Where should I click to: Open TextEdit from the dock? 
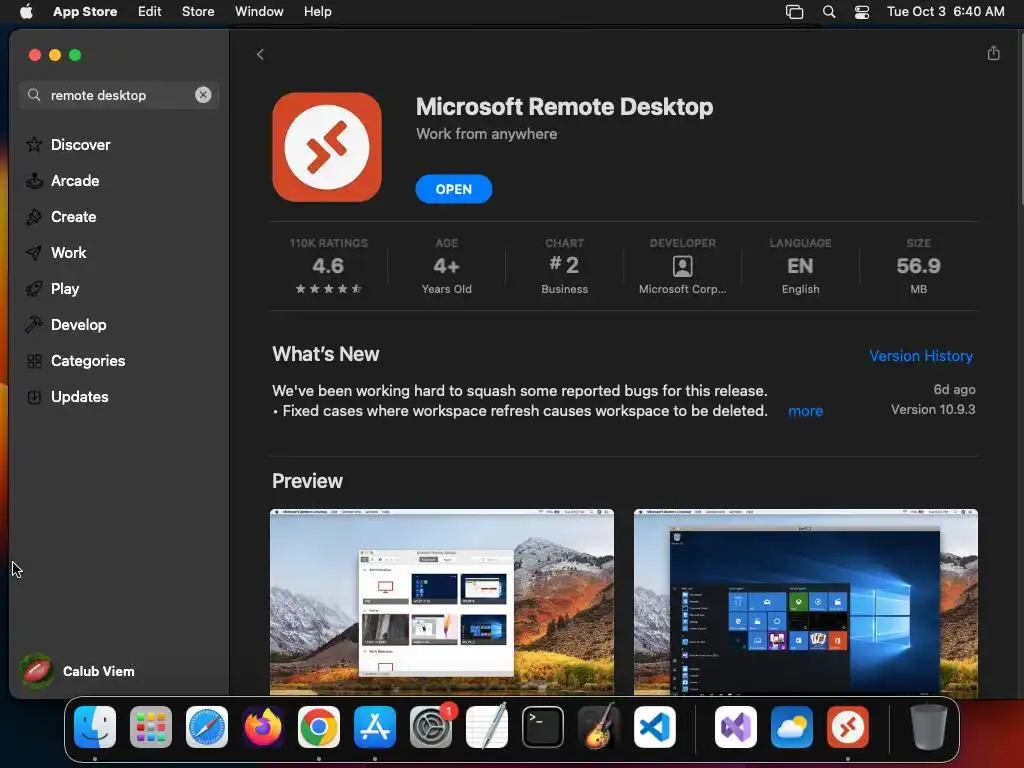487,727
